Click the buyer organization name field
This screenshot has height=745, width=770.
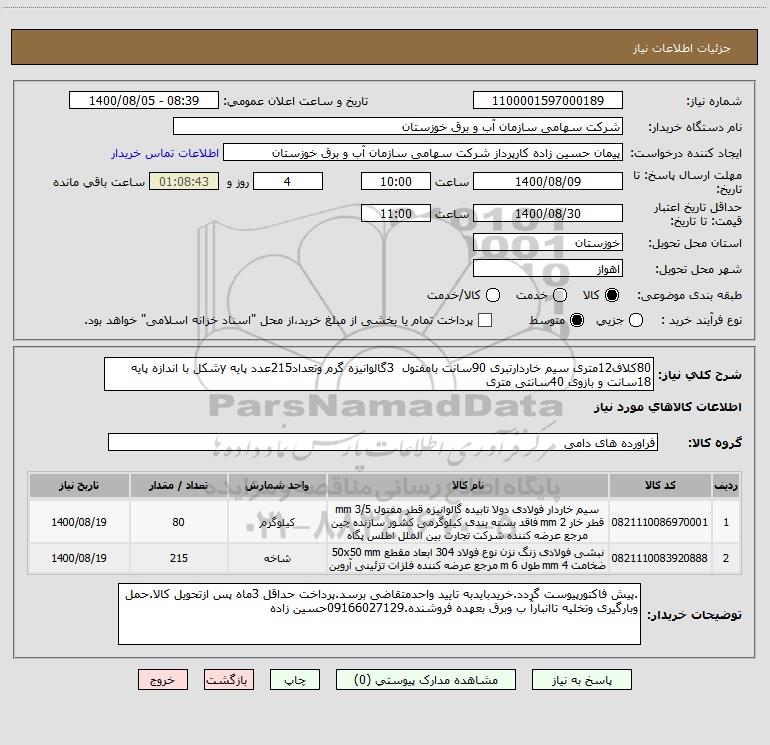tap(398, 127)
